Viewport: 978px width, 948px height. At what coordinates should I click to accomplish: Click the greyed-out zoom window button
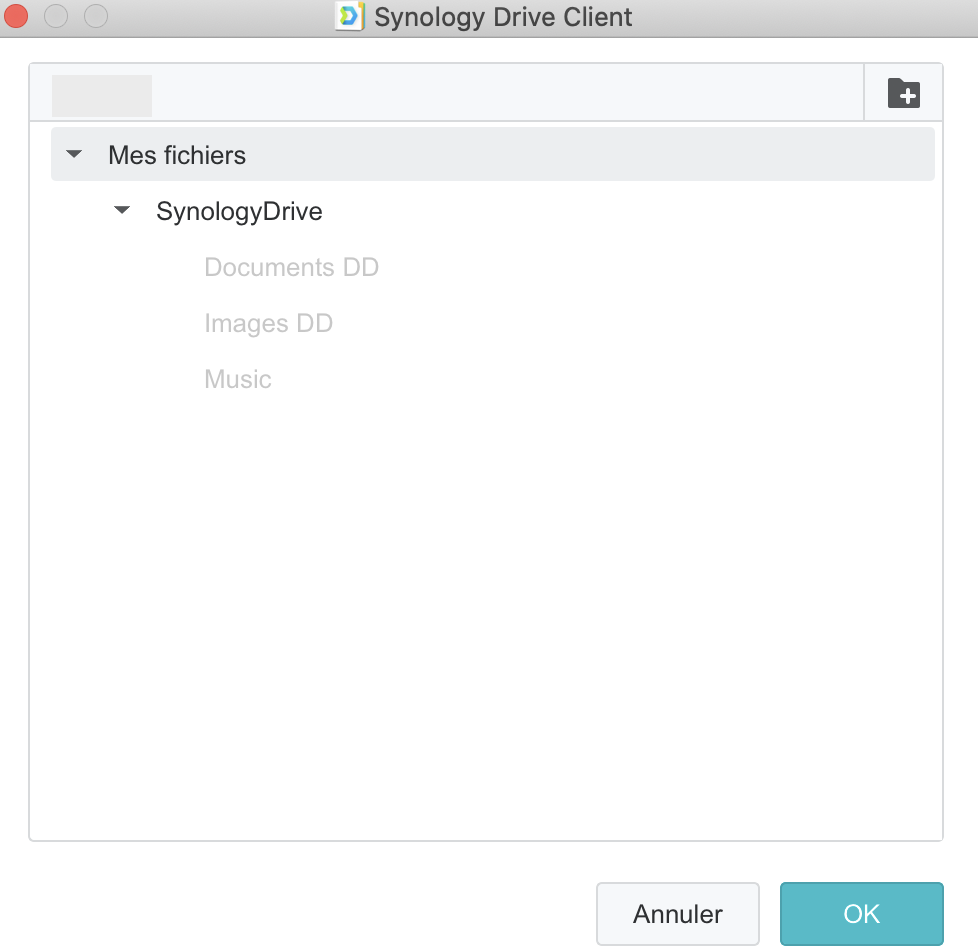(x=96, y=16)
